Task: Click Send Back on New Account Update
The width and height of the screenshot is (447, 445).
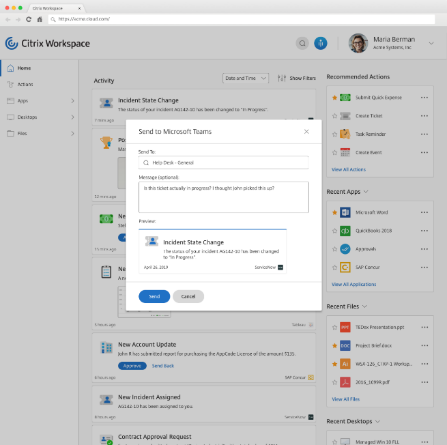Action: pos(163,366)
